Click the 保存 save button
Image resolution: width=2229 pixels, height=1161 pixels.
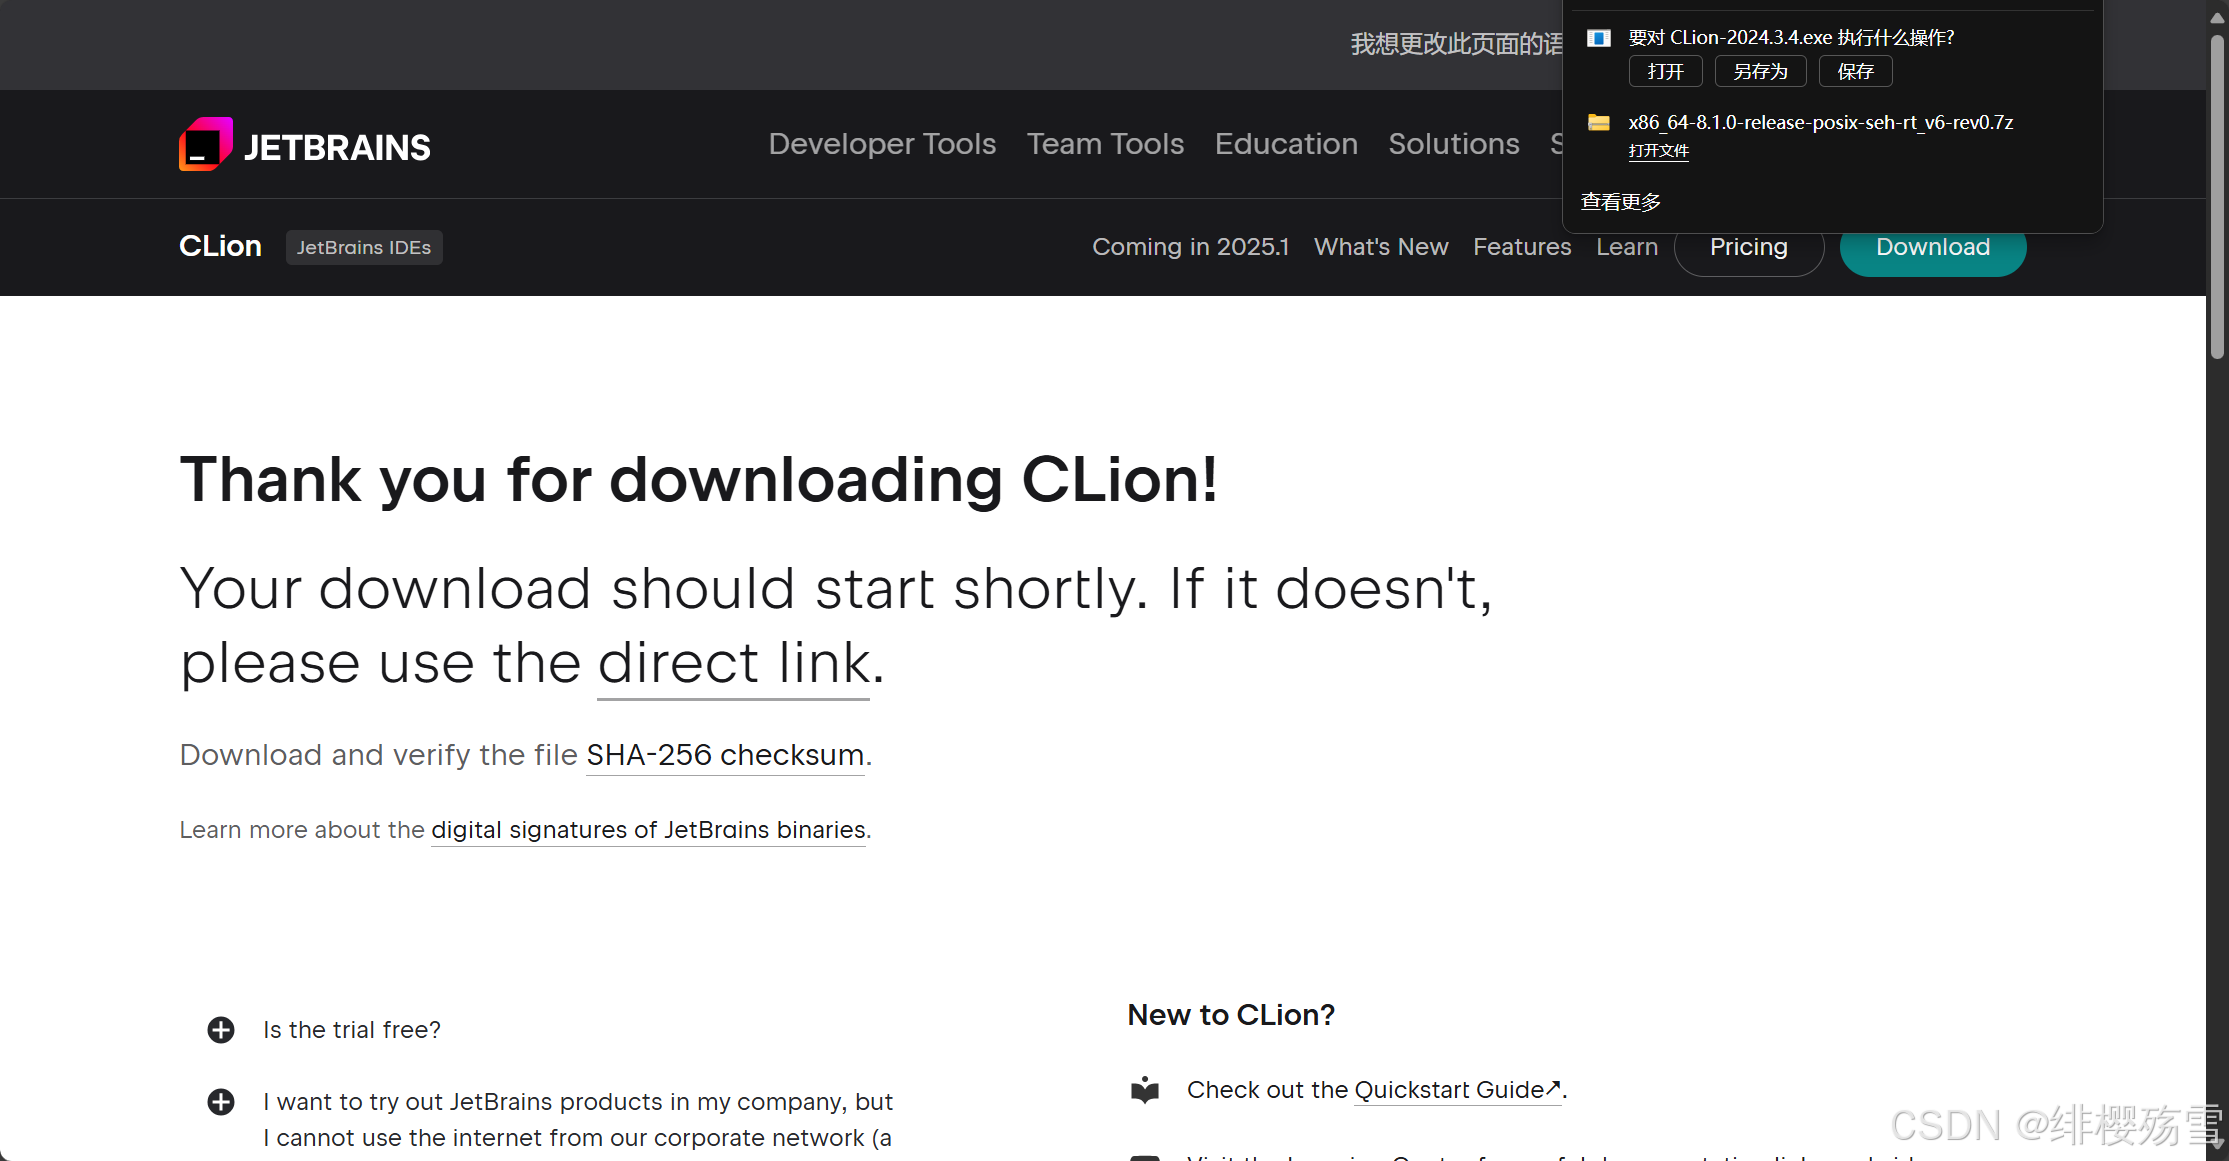click(x=1855, y=72)
